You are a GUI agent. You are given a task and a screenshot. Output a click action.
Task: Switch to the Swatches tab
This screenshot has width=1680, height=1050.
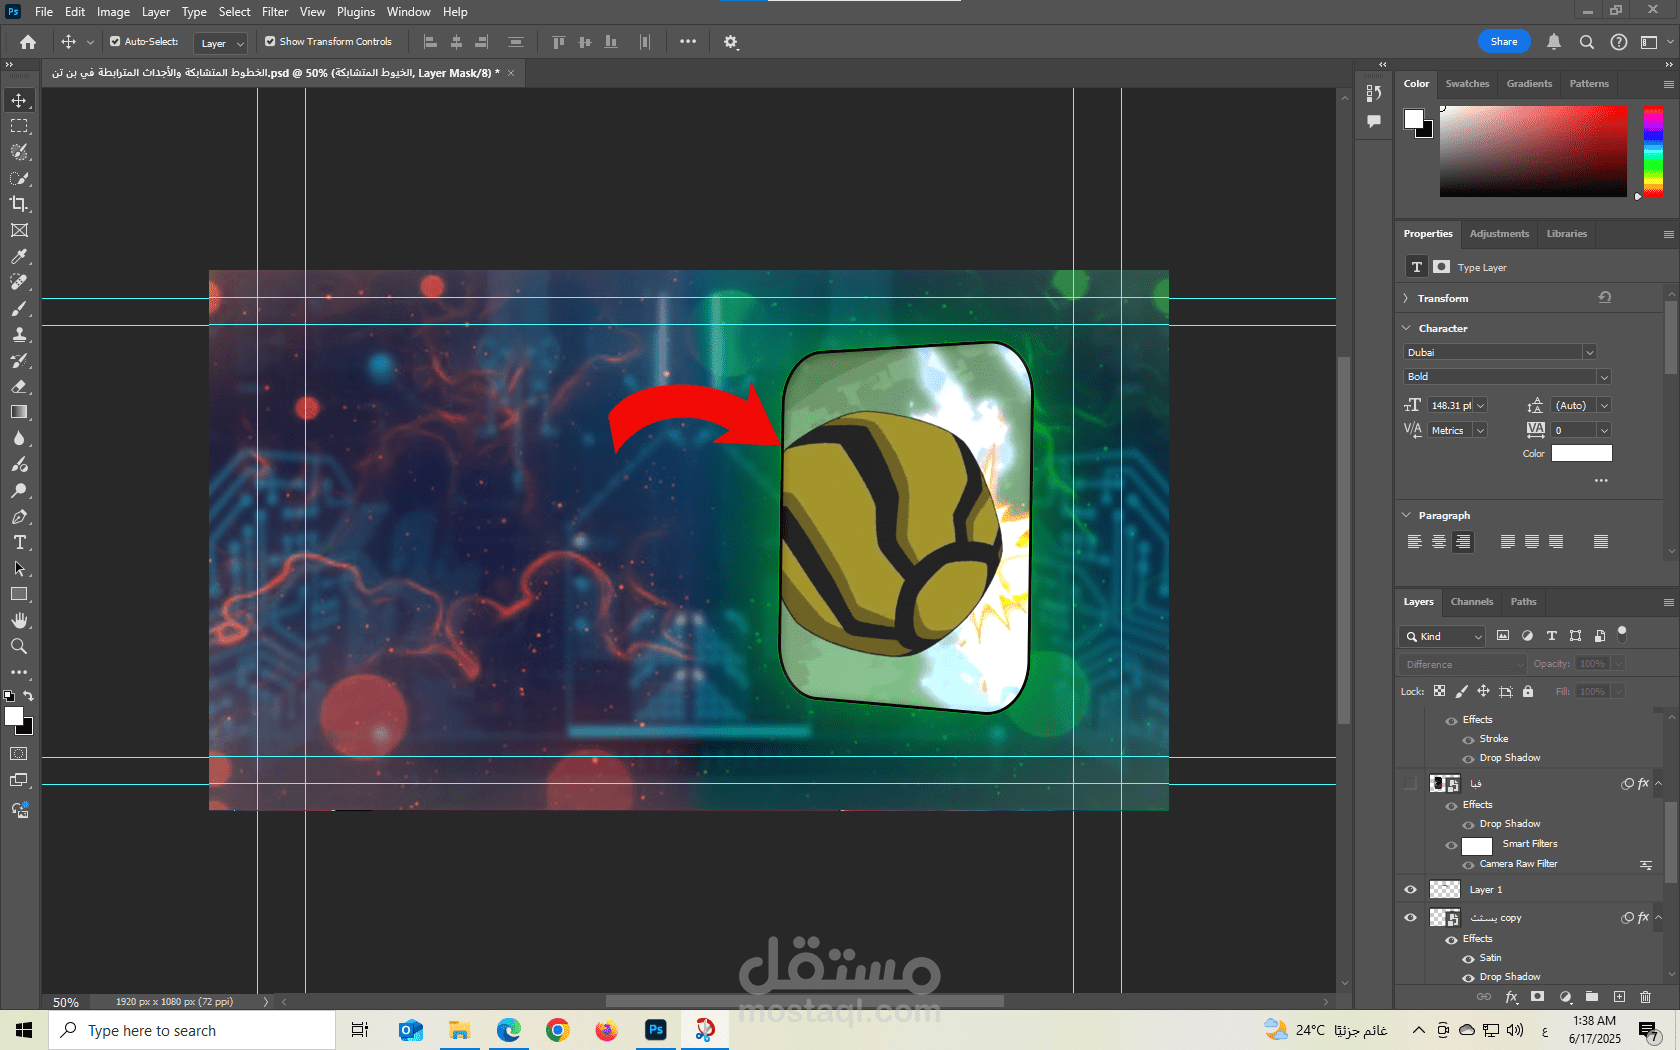[1467, 84]
